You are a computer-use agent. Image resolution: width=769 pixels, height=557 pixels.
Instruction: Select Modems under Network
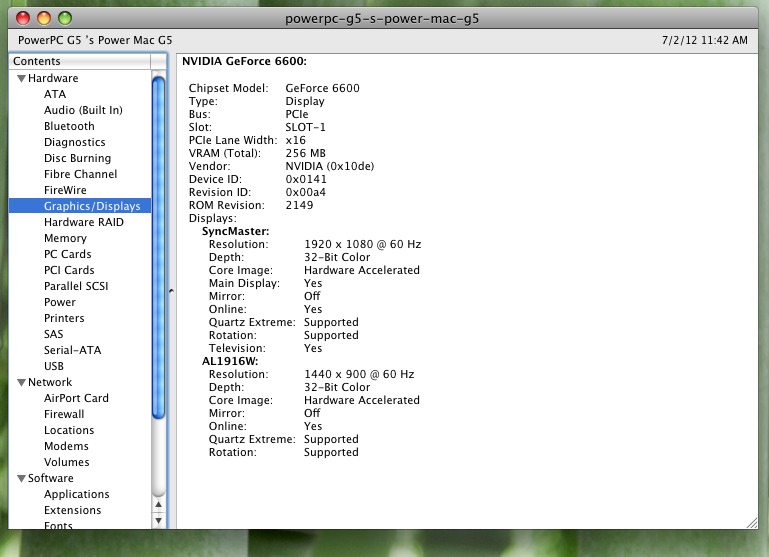[x=66, y=446]
